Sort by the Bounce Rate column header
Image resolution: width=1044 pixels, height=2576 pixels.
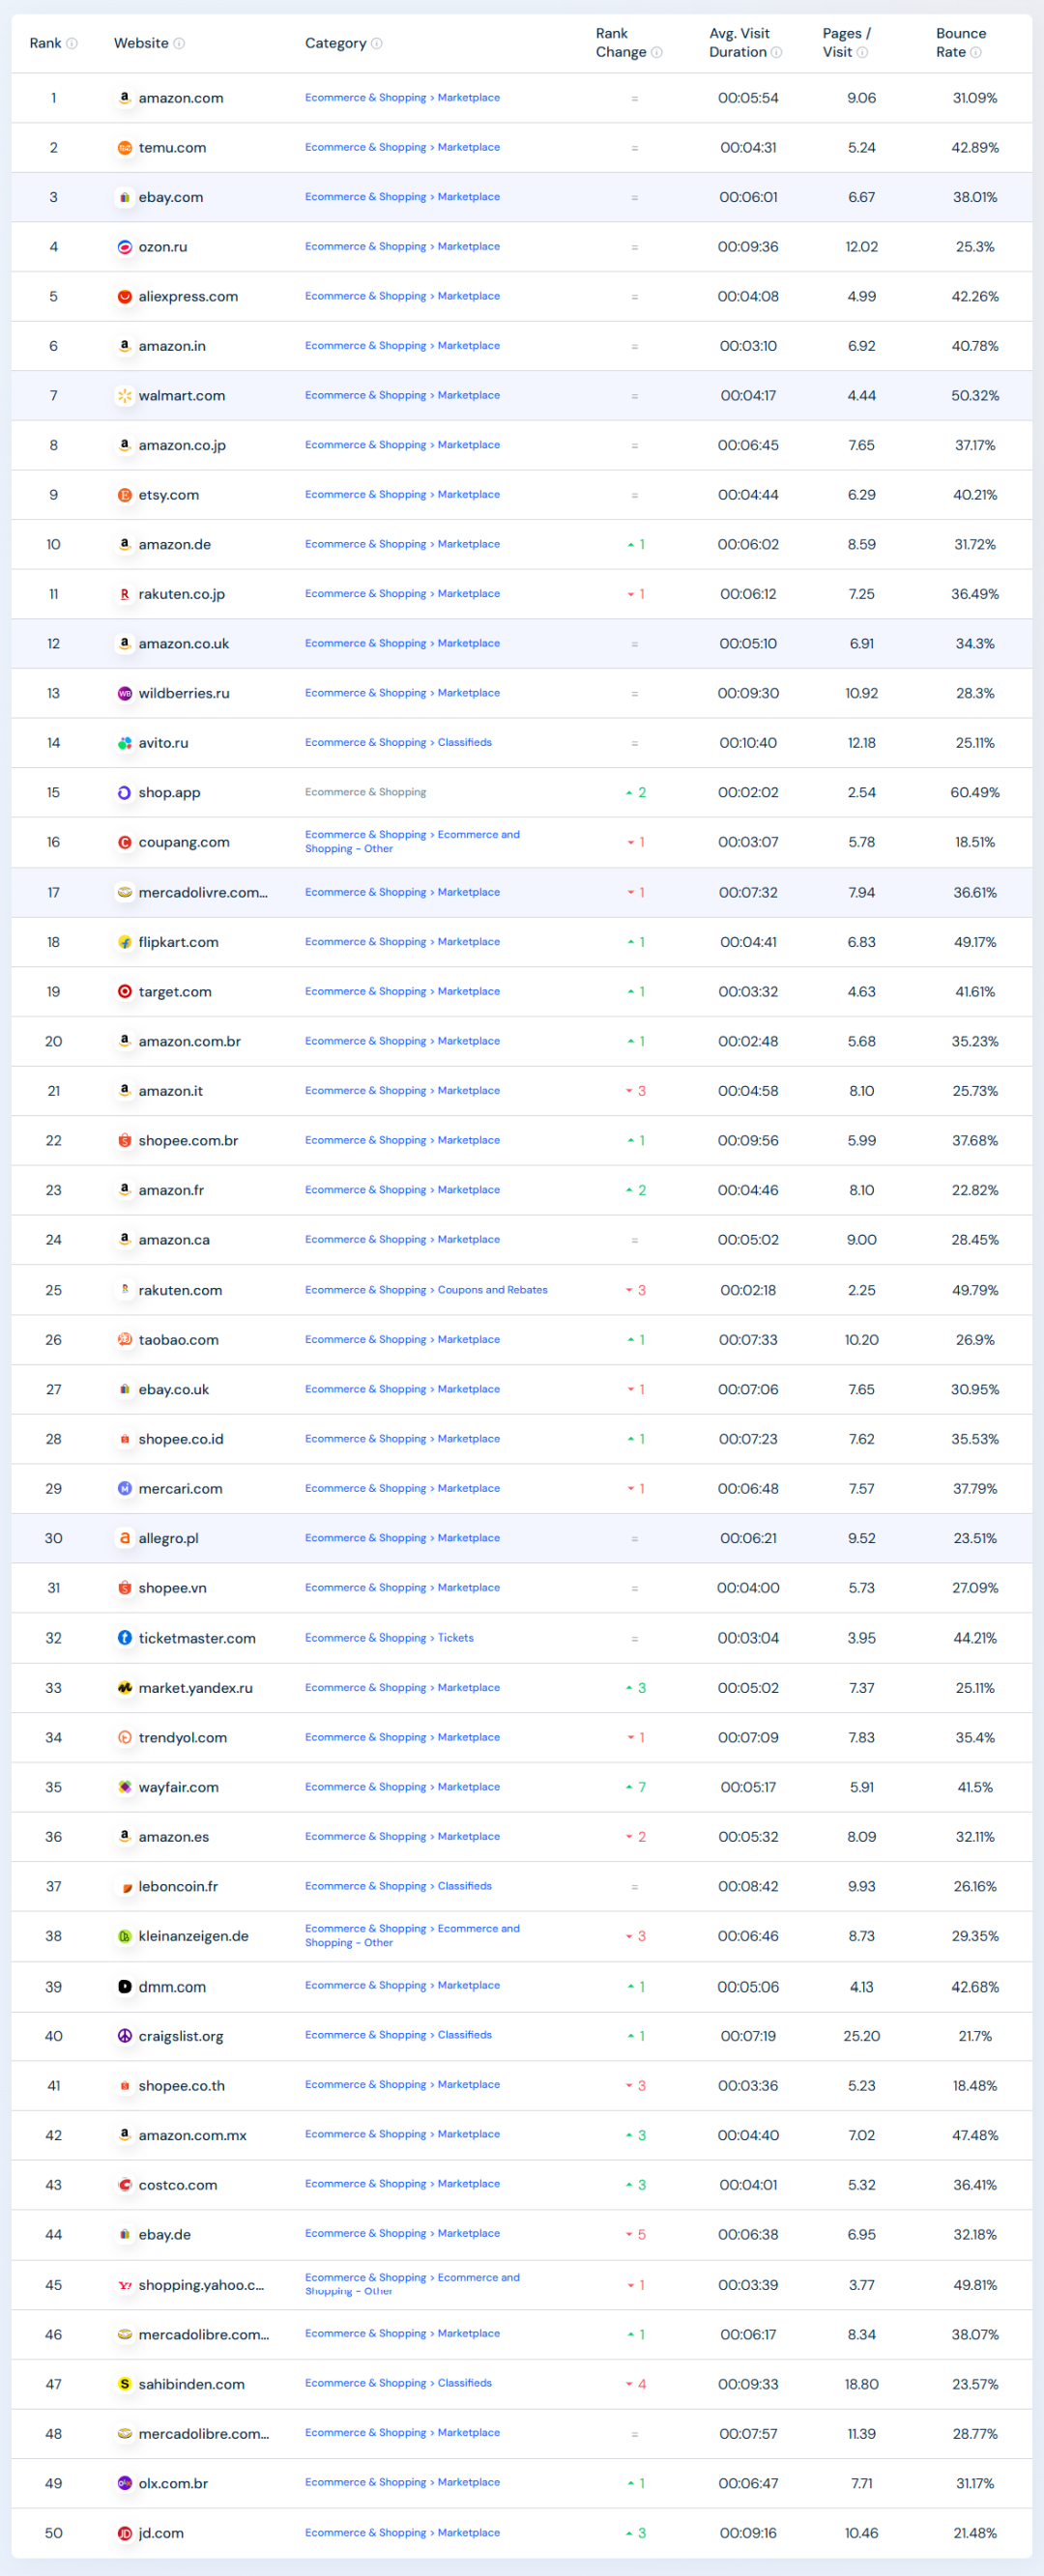pos(961,43)
